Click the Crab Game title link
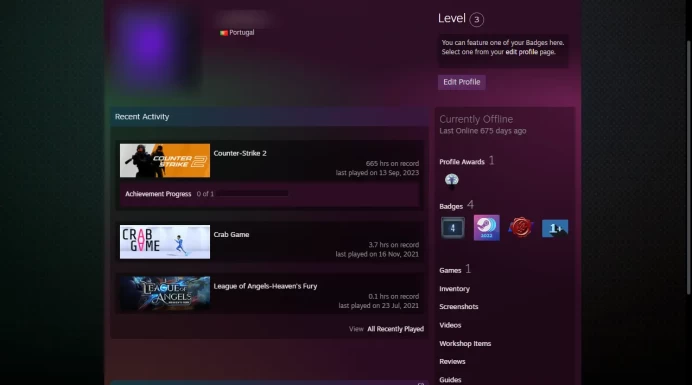The image size is (692, 385). [x=231, y=234]
